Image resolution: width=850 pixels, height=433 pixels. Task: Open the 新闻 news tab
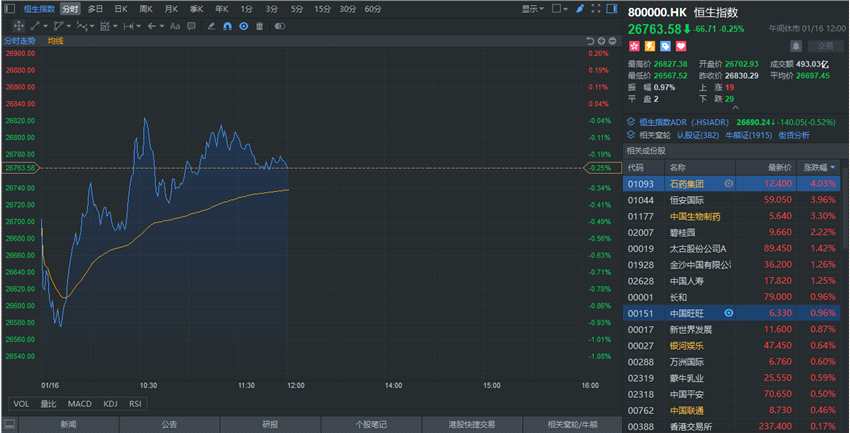tap(69, 424)
